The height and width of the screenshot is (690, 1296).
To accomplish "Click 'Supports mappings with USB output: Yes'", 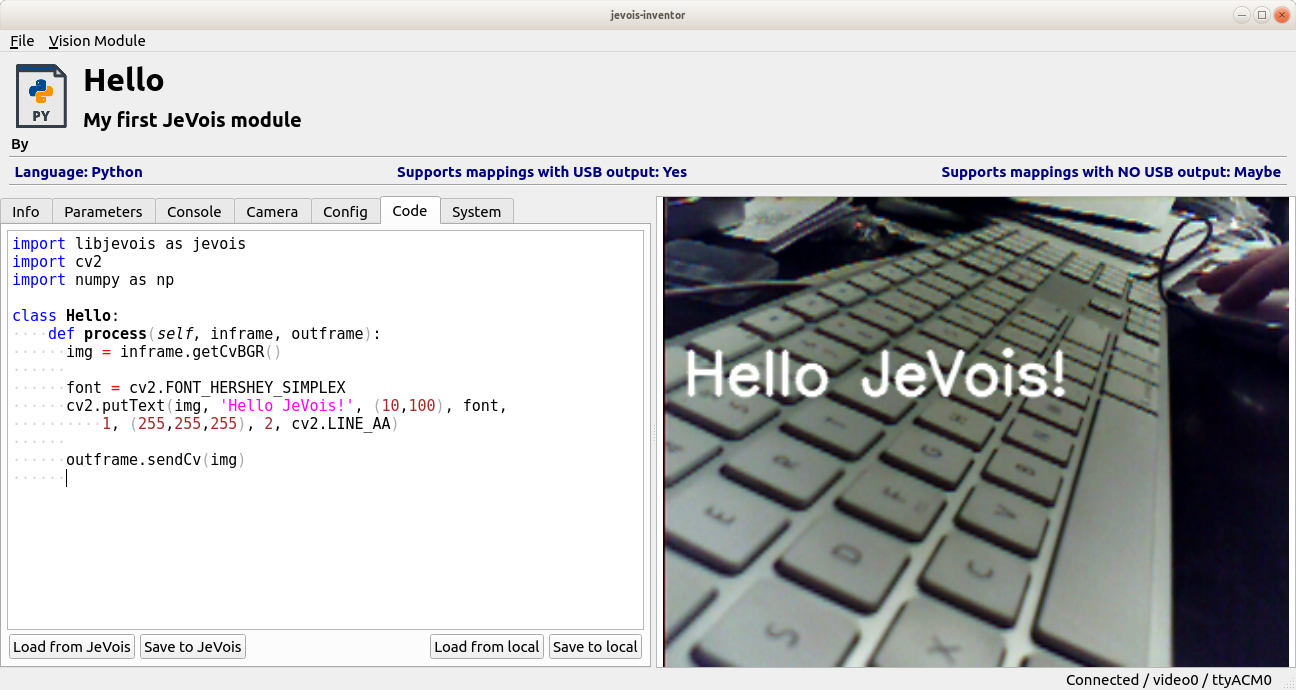I will pyautogui.click(x=542, y=172).
